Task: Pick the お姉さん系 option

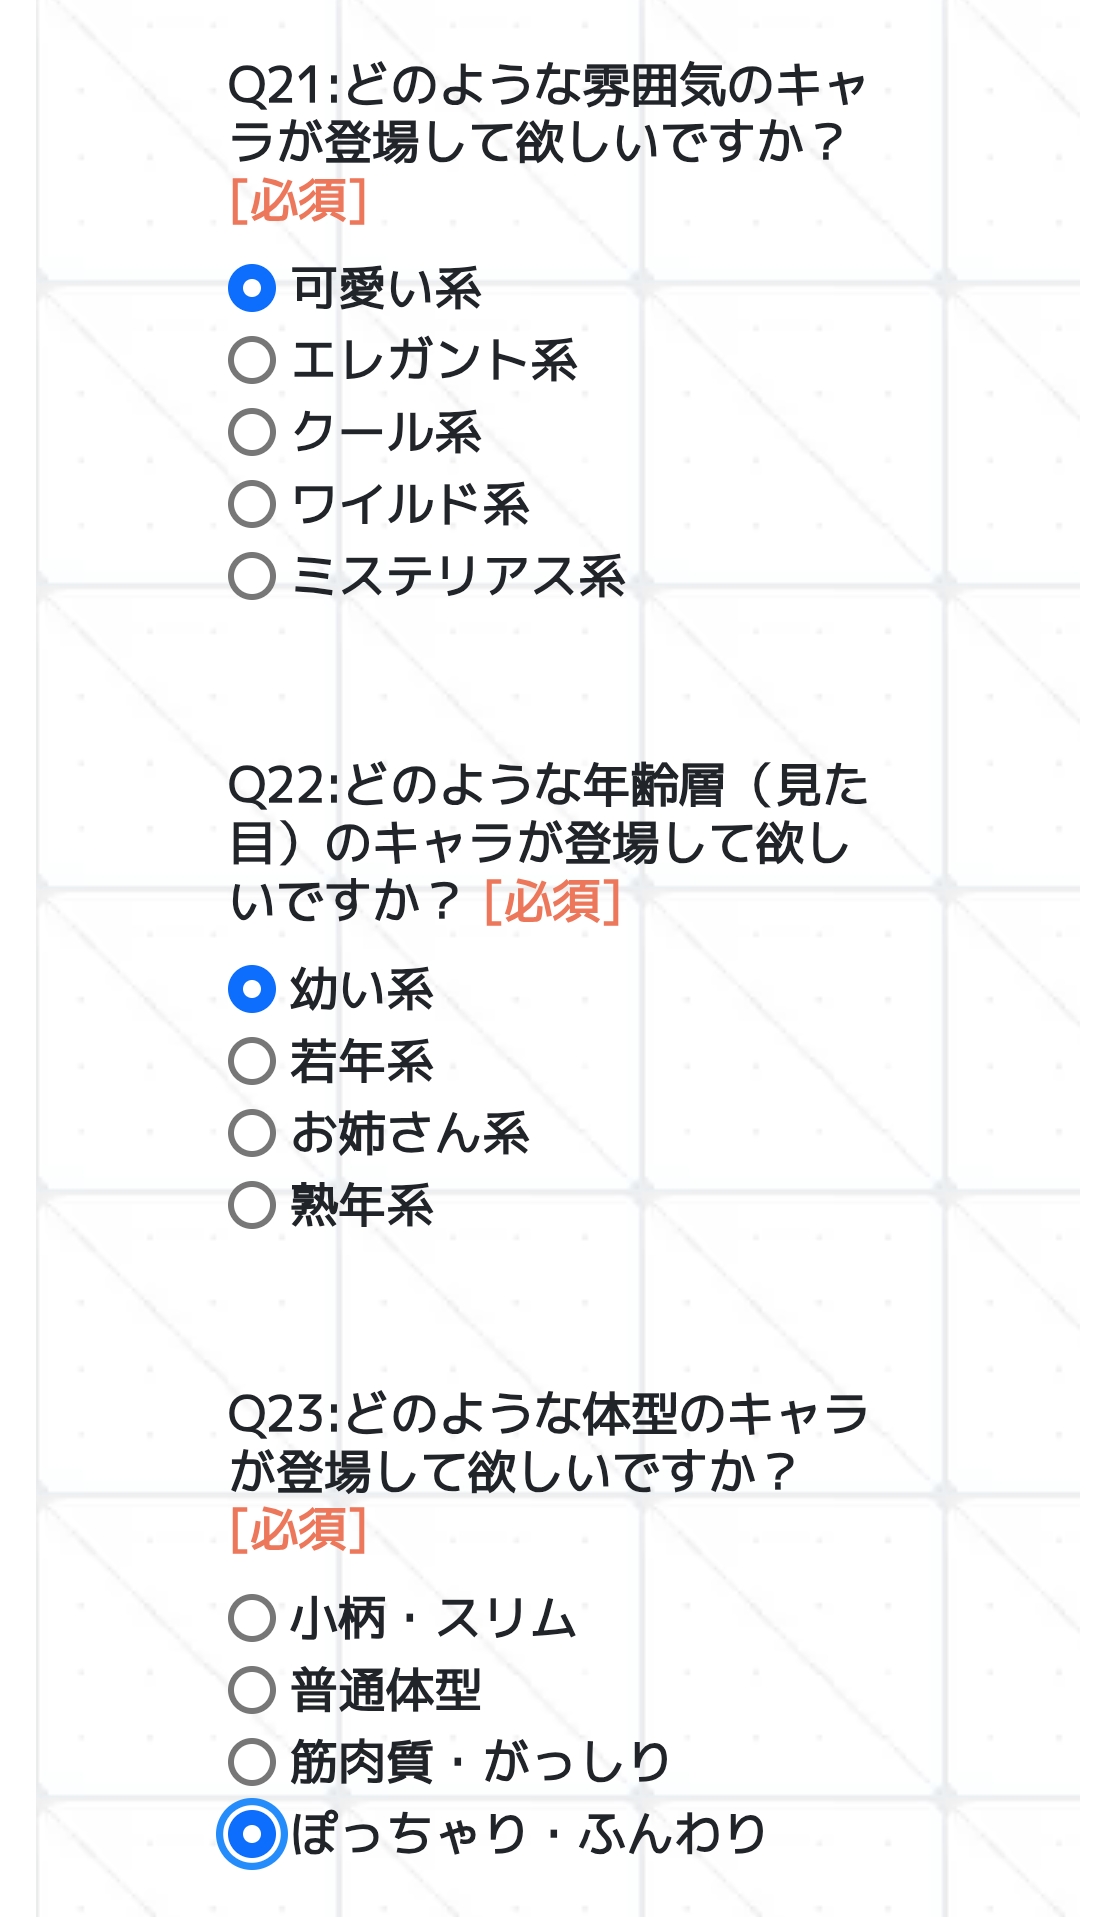Action: click(x=252, y=1133)
